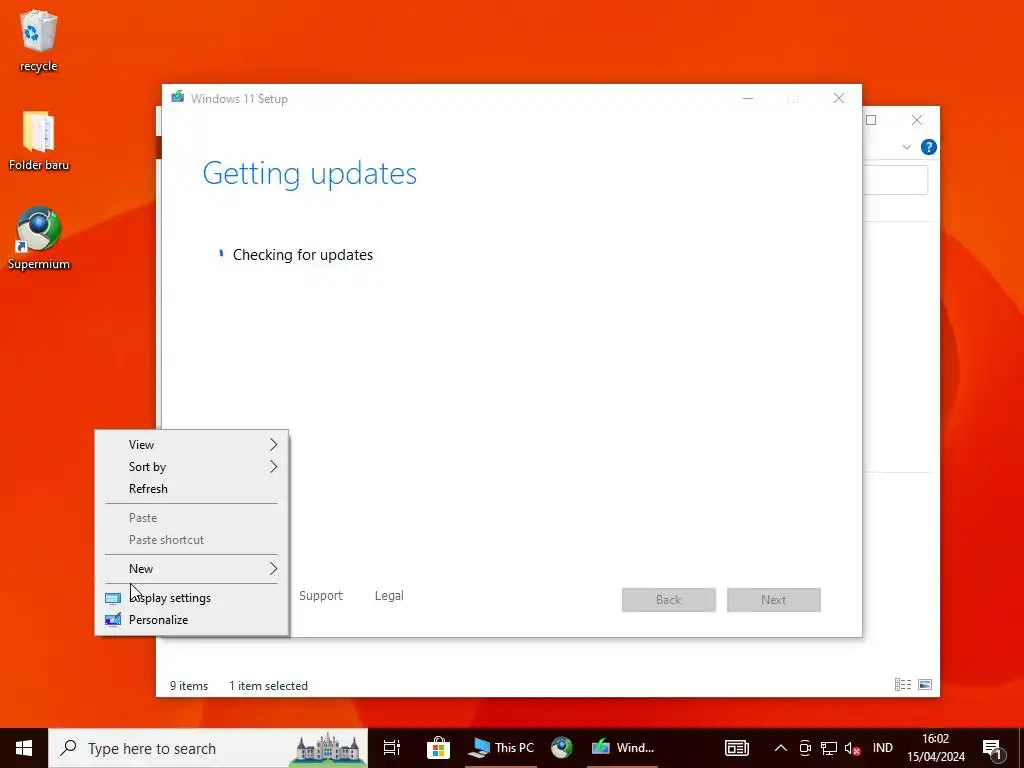Expand the ribbon chevron in Explorer window
The width and height of the screenshot is (1024, 768).
point(906,147)
